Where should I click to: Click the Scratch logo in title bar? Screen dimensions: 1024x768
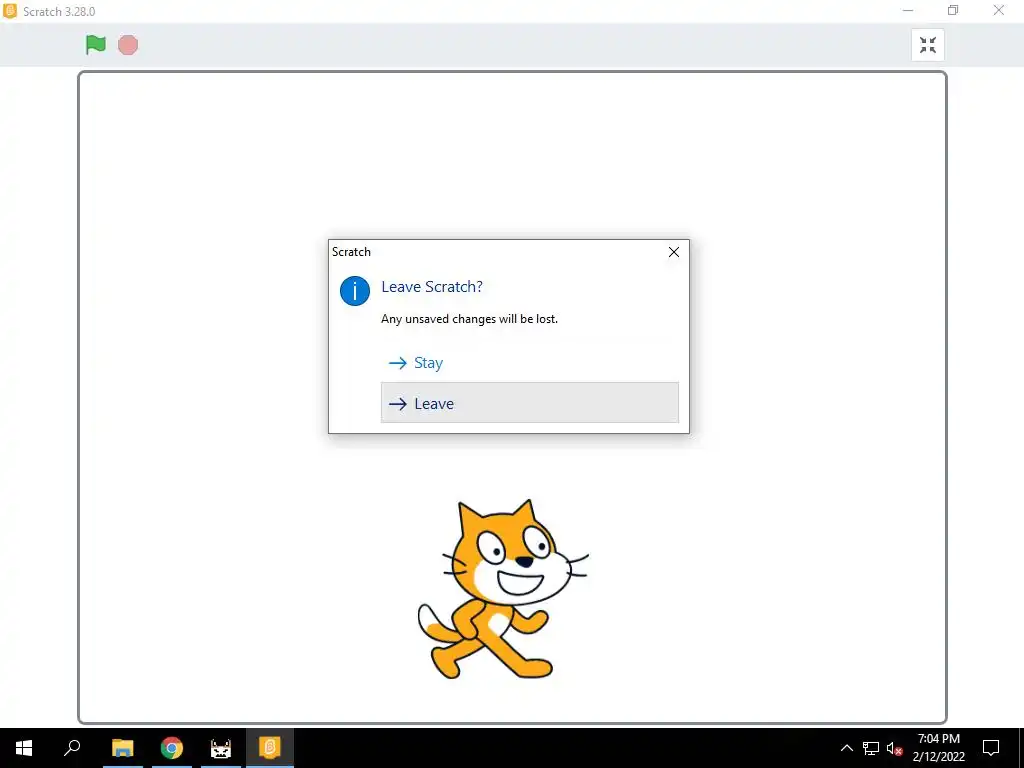pyautogui.click(x=10, y=11)
